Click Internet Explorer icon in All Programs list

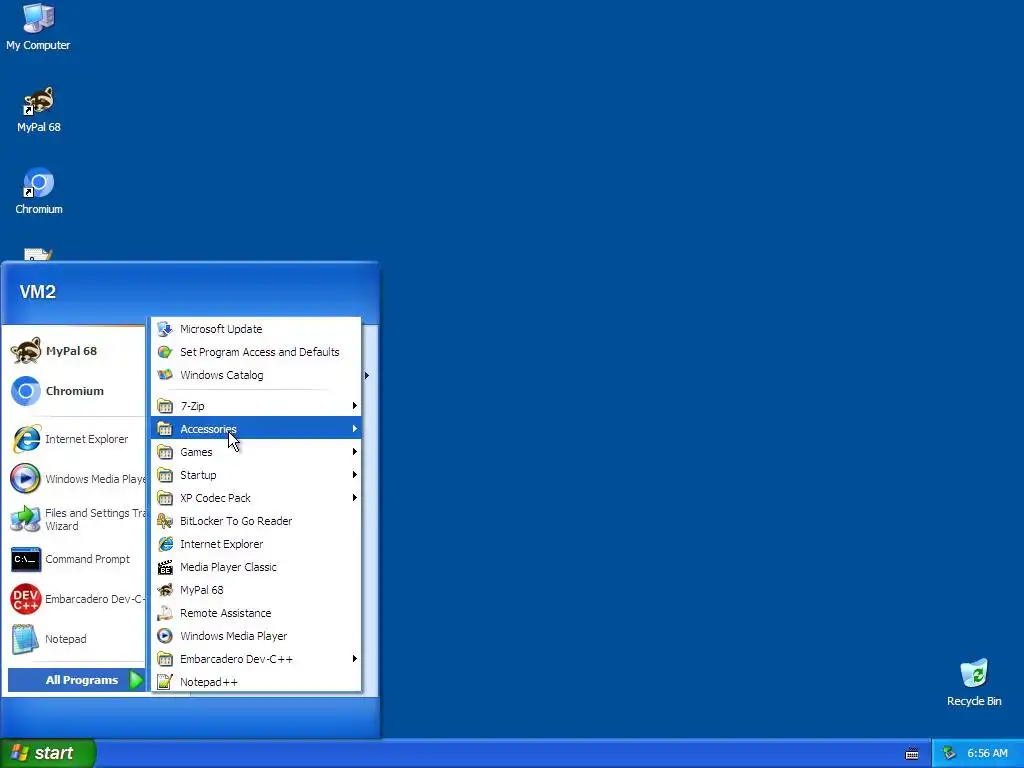coord(165,544)
